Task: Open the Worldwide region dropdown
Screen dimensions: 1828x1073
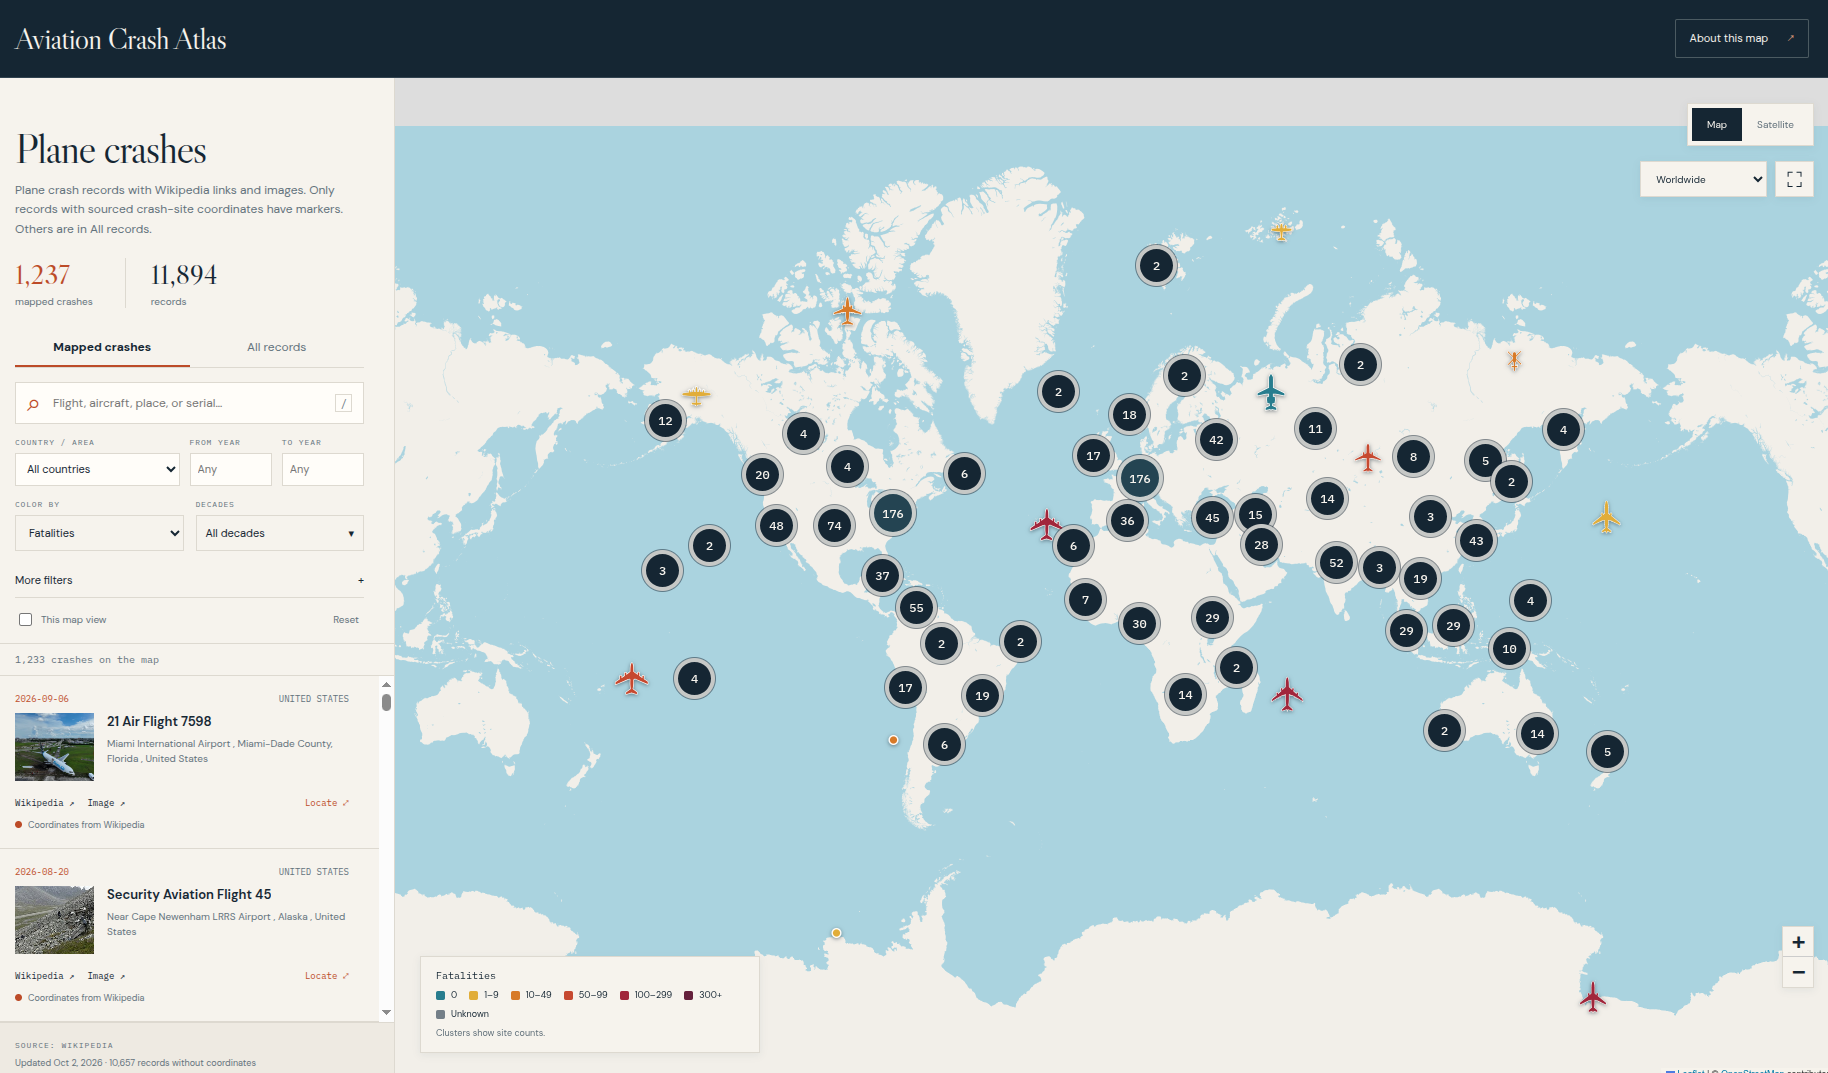Action: click(x=1703, y=180)
